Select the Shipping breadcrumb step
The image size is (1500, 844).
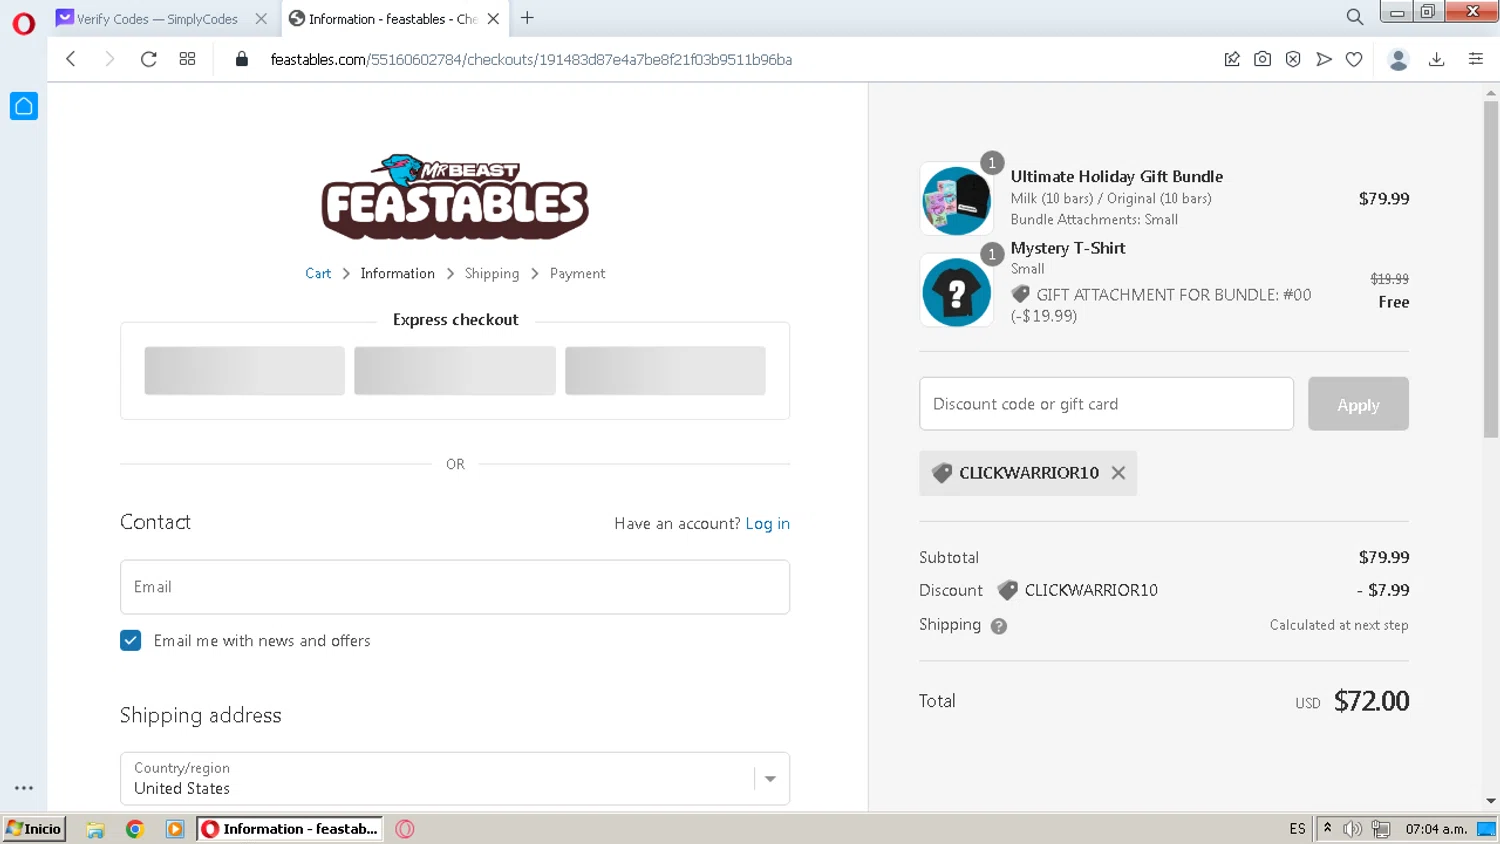coord(492,273)
